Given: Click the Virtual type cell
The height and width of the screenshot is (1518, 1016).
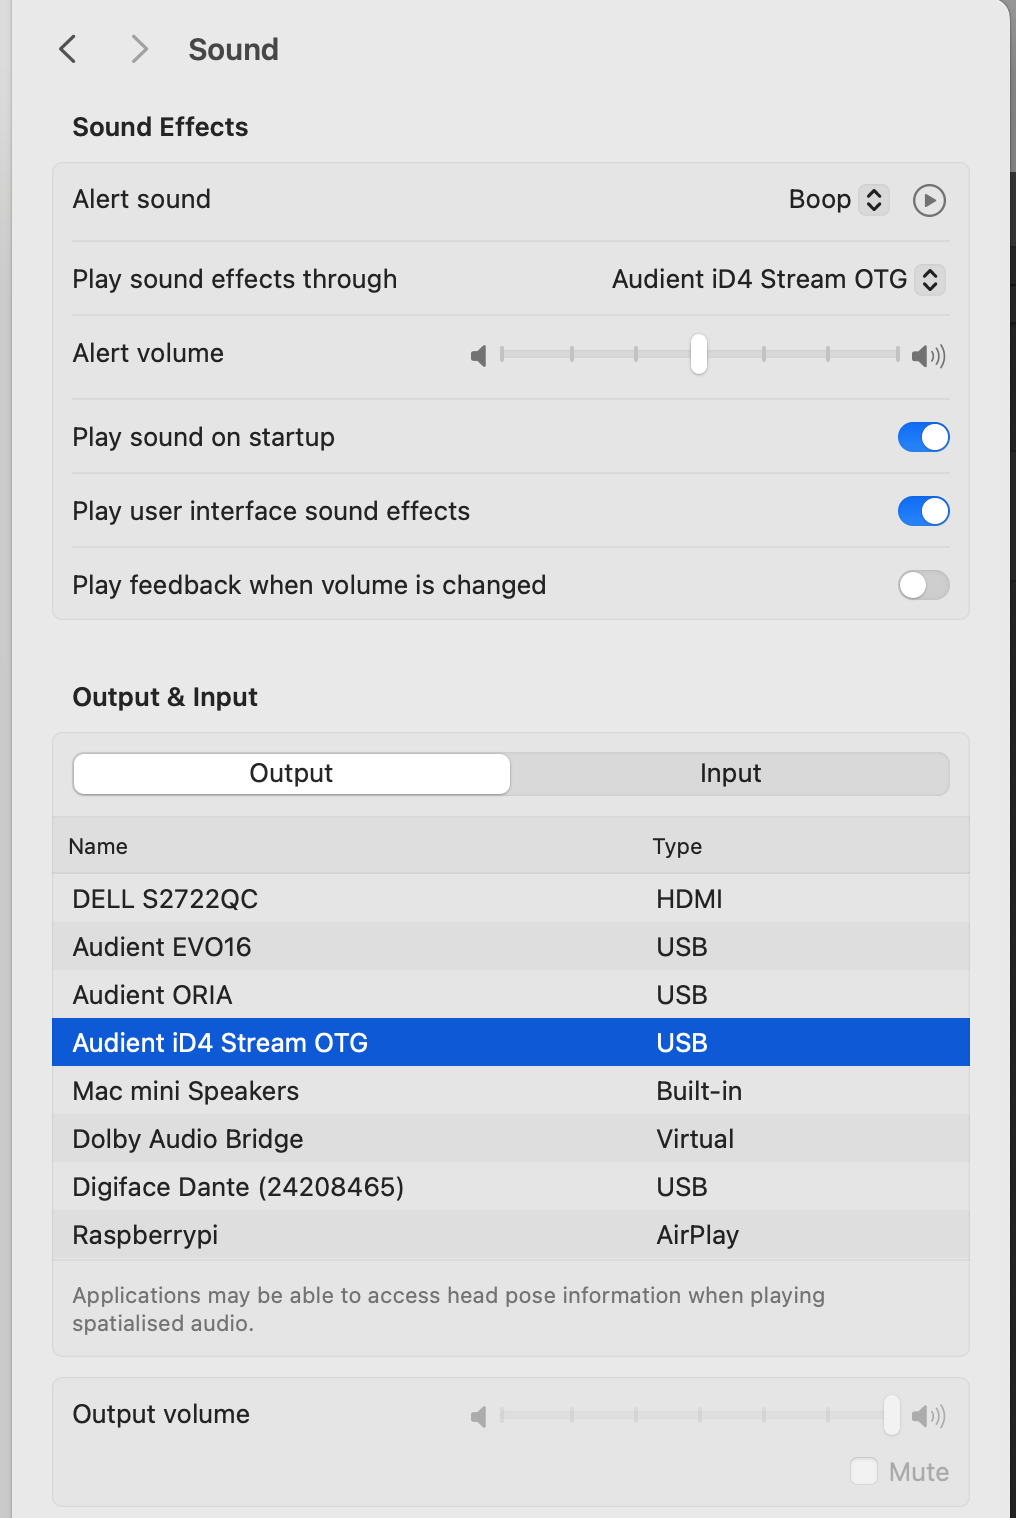Looking at the screenshot, I should (695, 1139).
